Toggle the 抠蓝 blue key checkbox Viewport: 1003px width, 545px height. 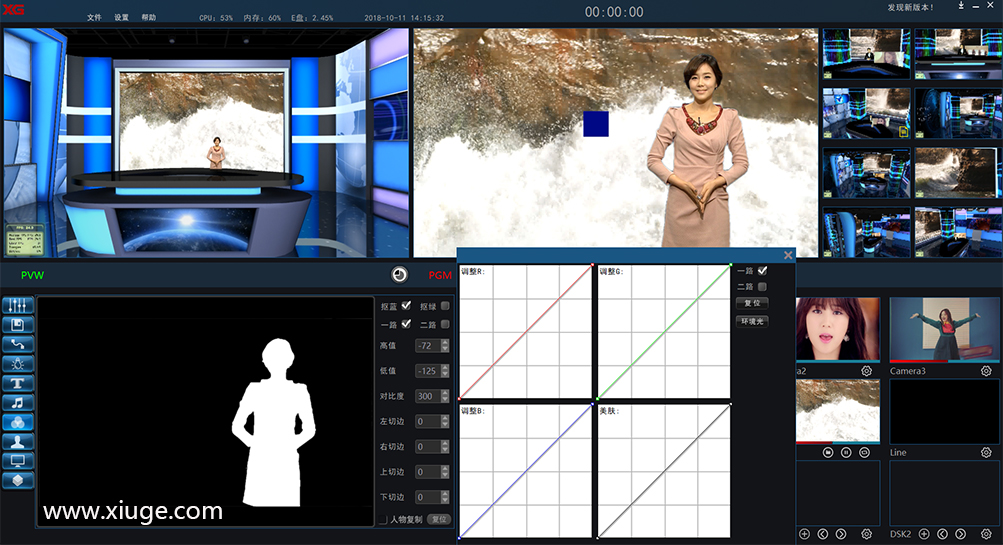click(406, 306)
